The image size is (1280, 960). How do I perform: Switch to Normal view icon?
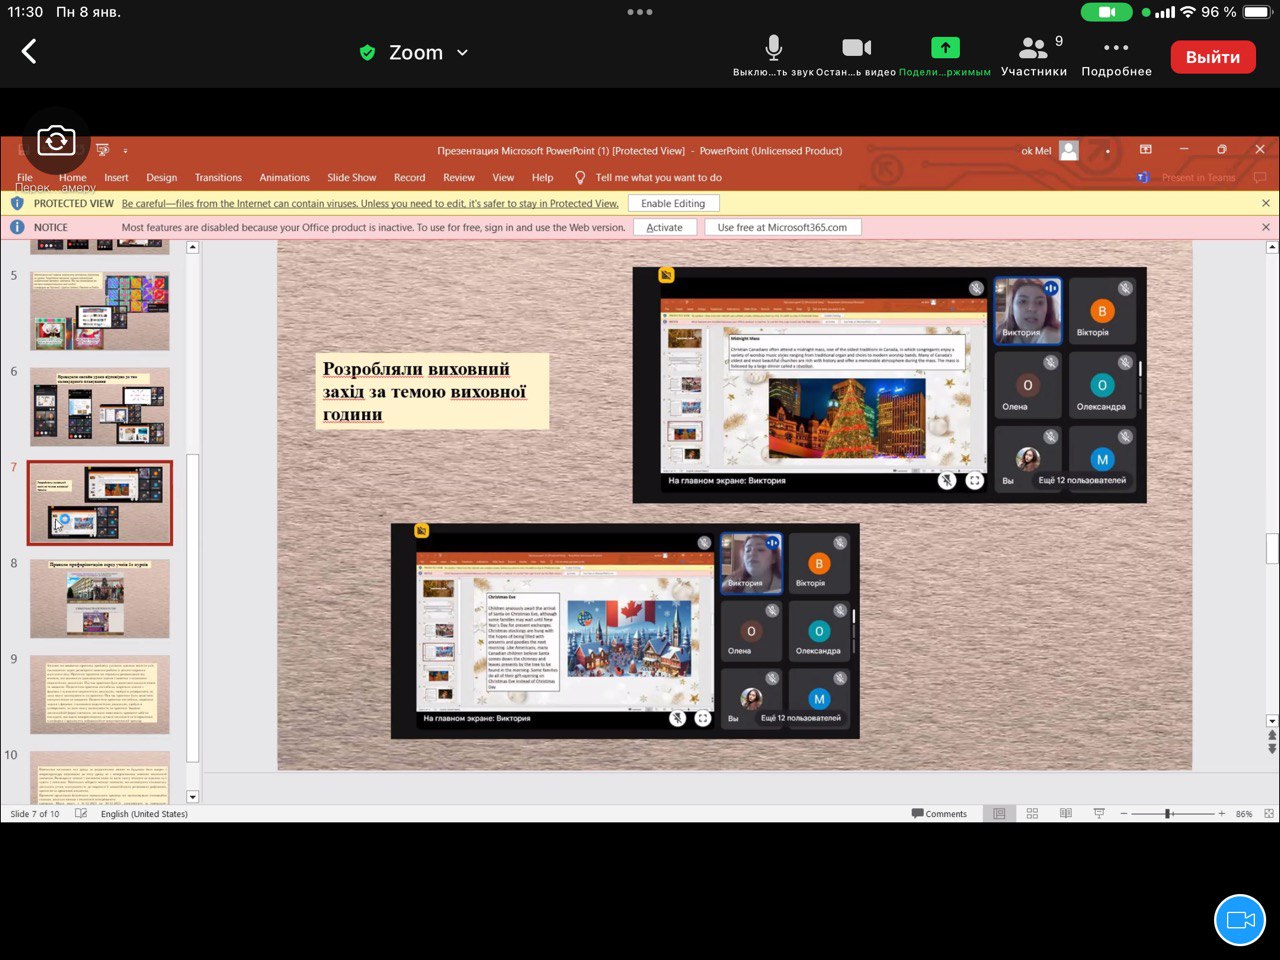(x=999, y=814)
